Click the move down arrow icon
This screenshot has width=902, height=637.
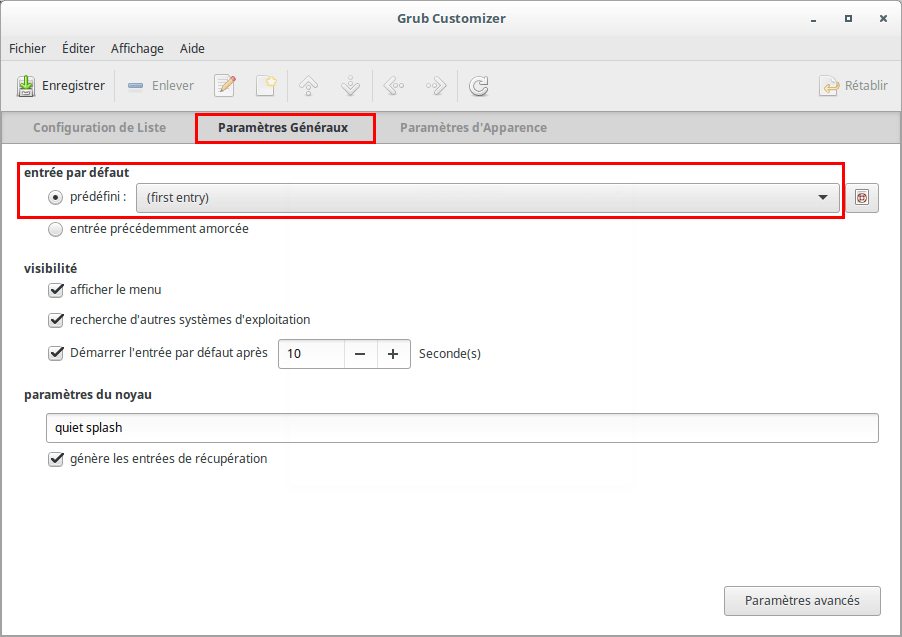pyautogui.click(x=350, y=86)
